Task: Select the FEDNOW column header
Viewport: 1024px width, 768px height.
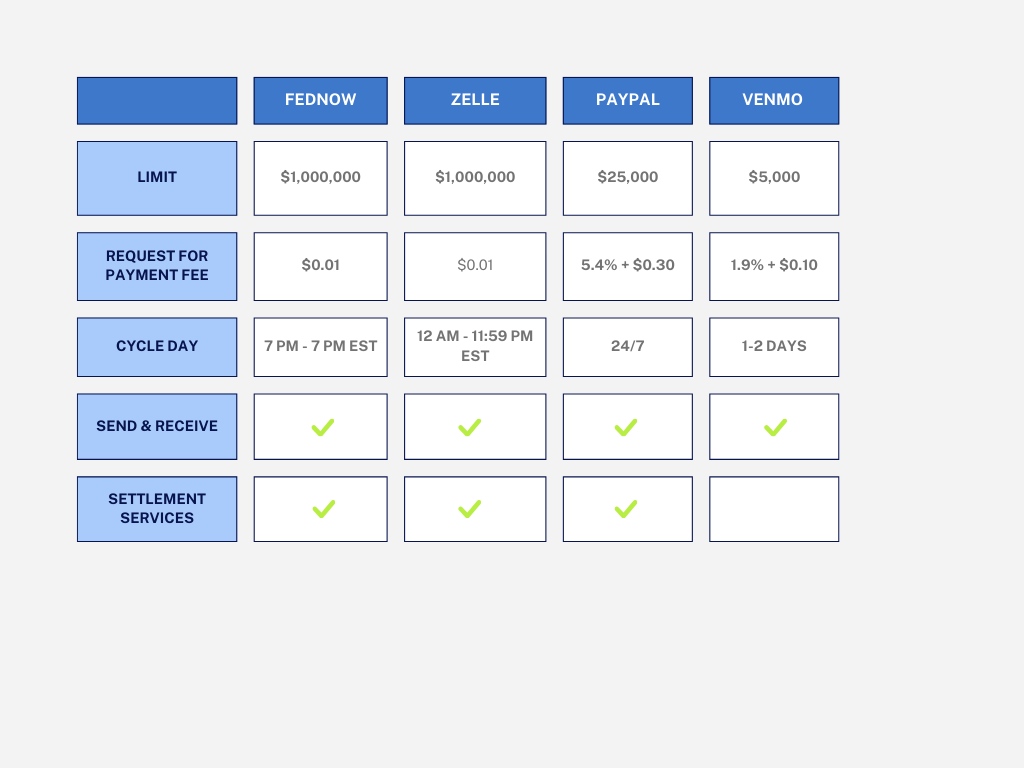Action: 320,100
